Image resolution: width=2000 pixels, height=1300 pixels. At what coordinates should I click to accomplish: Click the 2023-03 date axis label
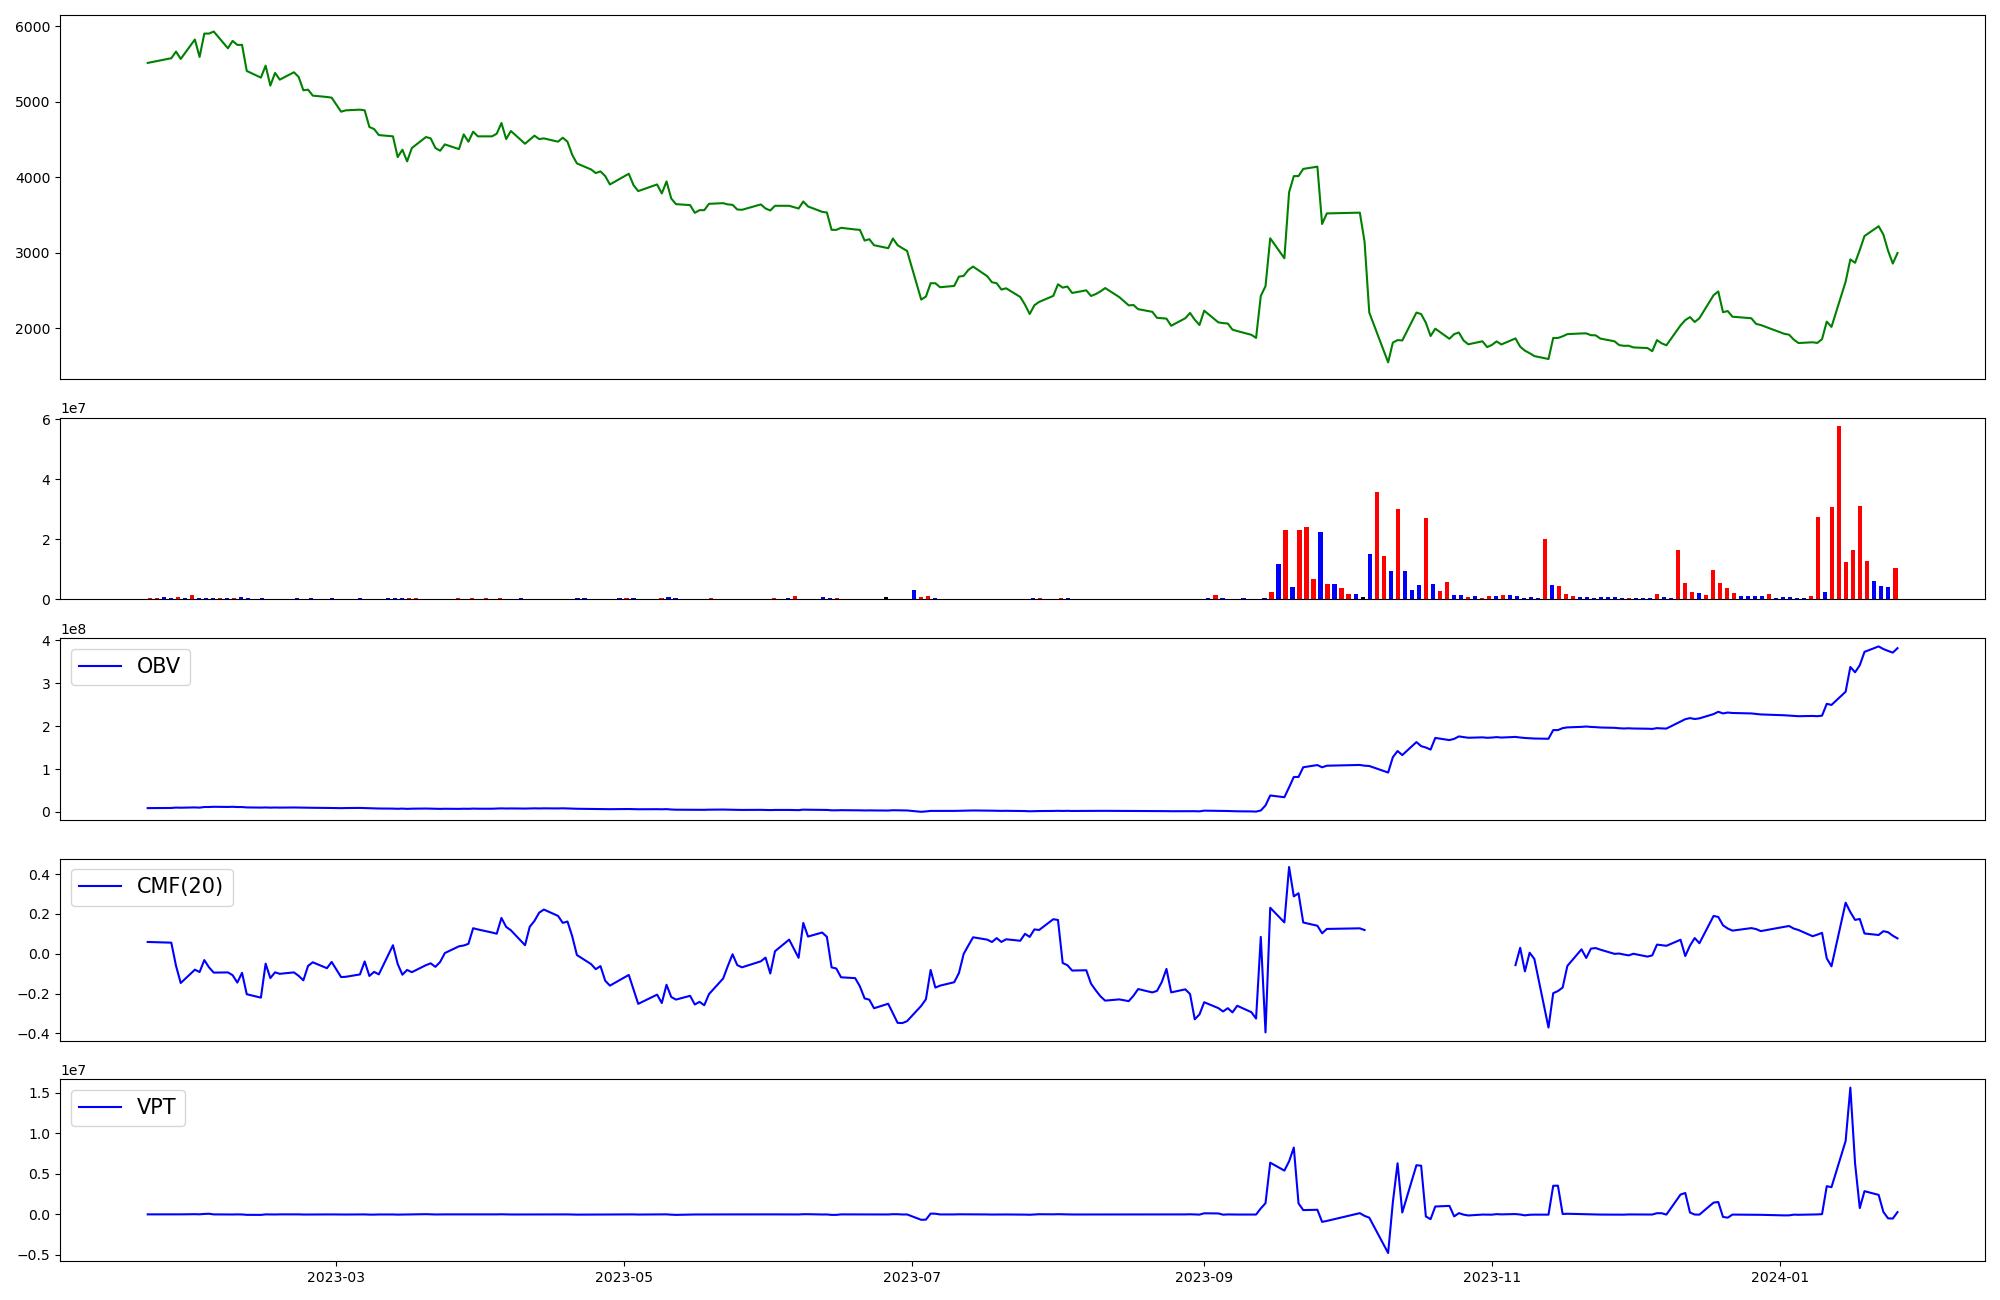[336, 1277]
